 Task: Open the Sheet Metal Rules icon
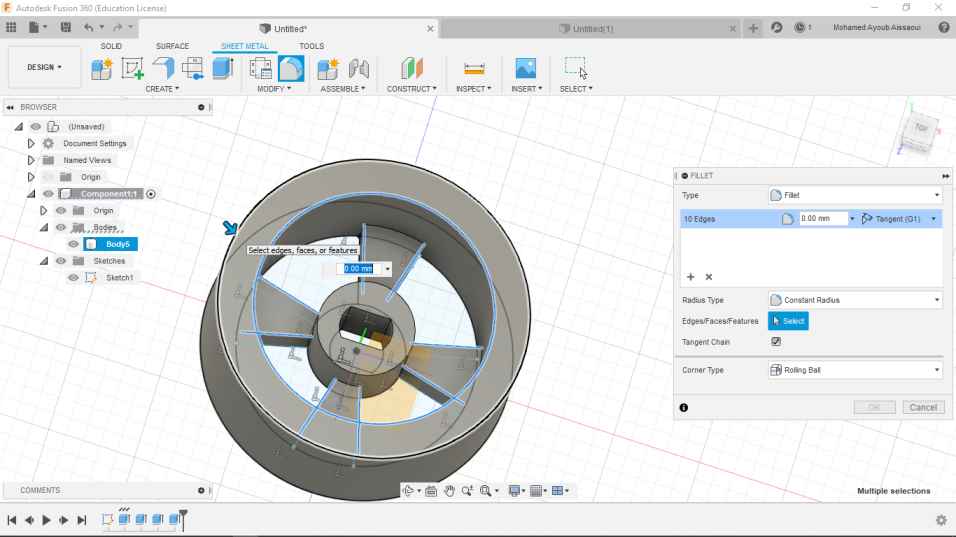[260, 68]
